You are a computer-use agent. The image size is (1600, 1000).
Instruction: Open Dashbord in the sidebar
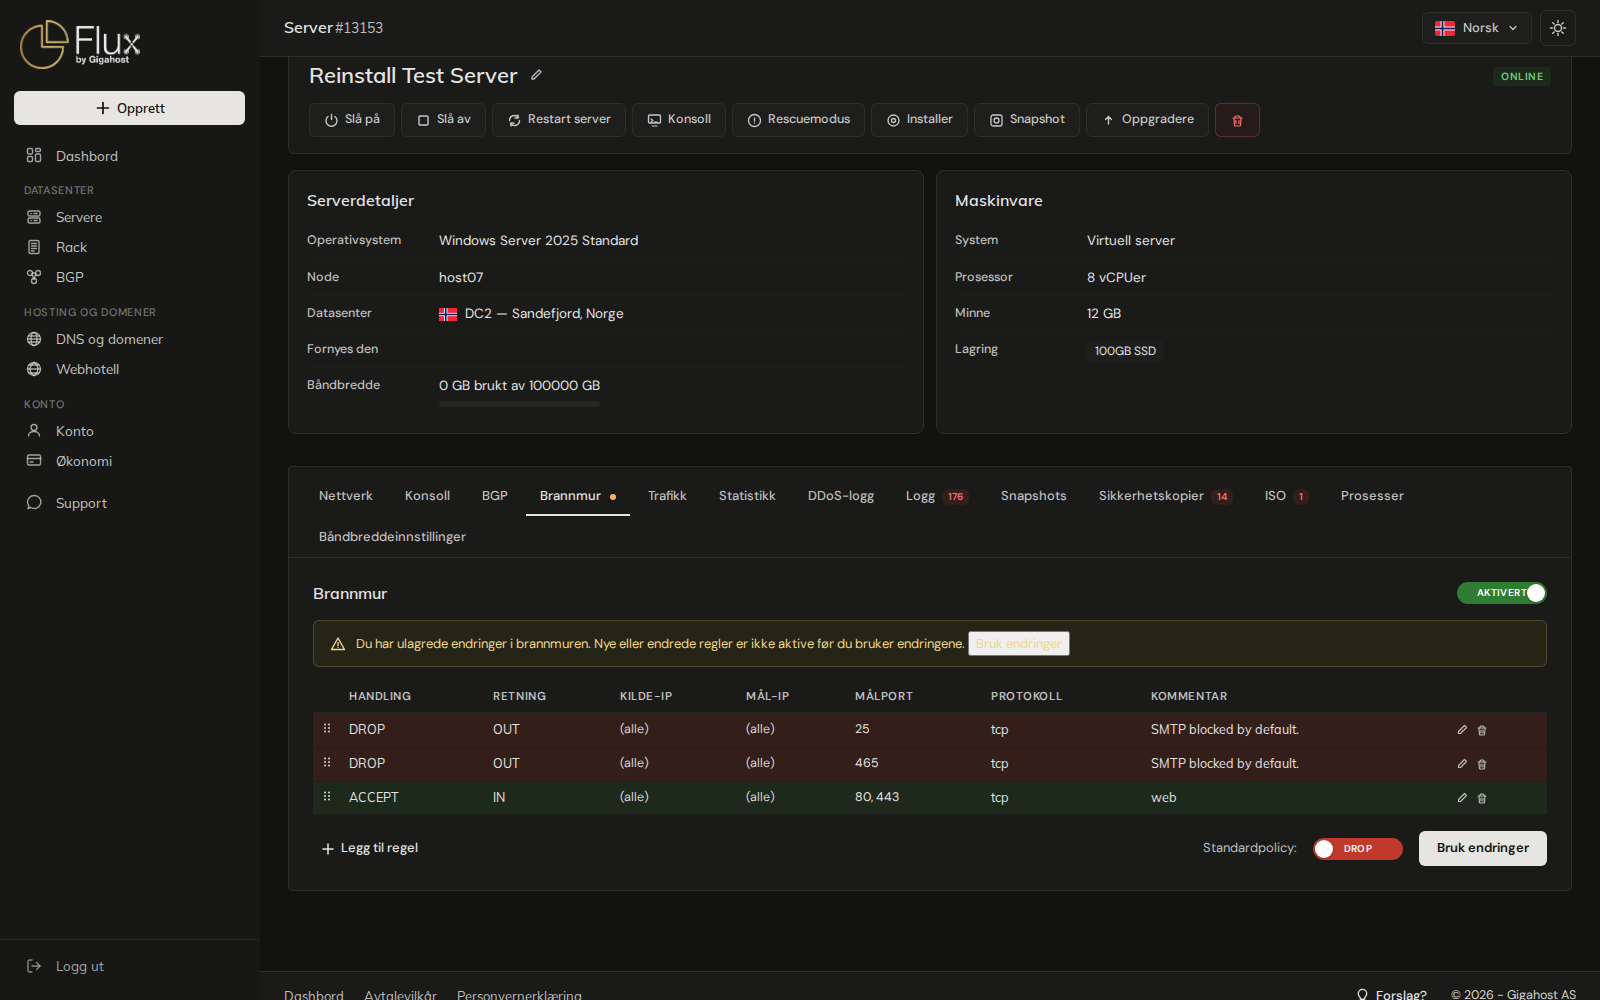[130, 156]
